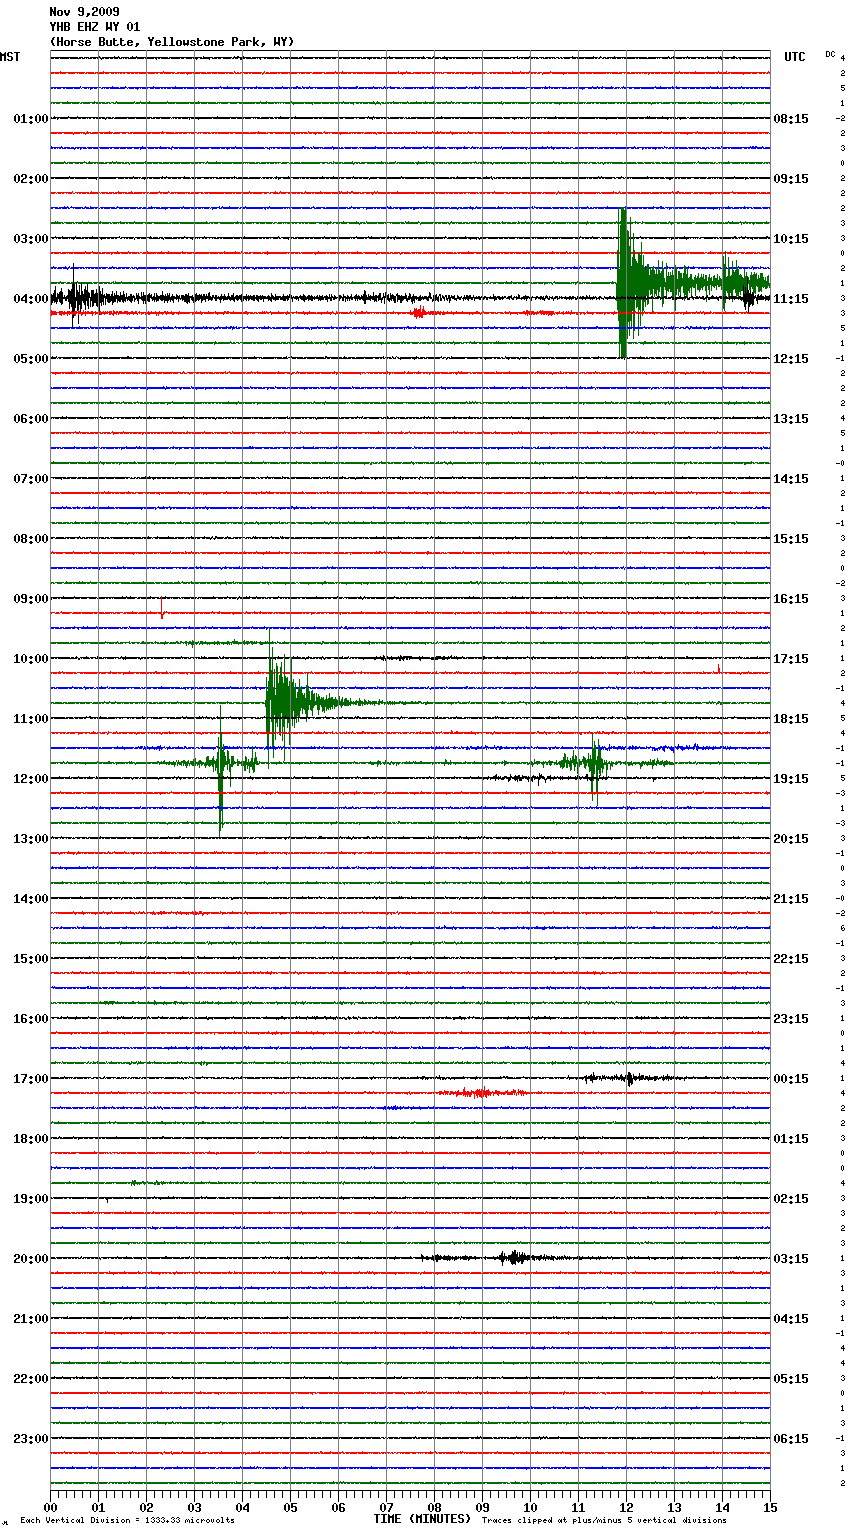The width and height of the screenshot is (850, 1534).
Task: Click the 17:00 MST row label
Action: pos(31,1079)
